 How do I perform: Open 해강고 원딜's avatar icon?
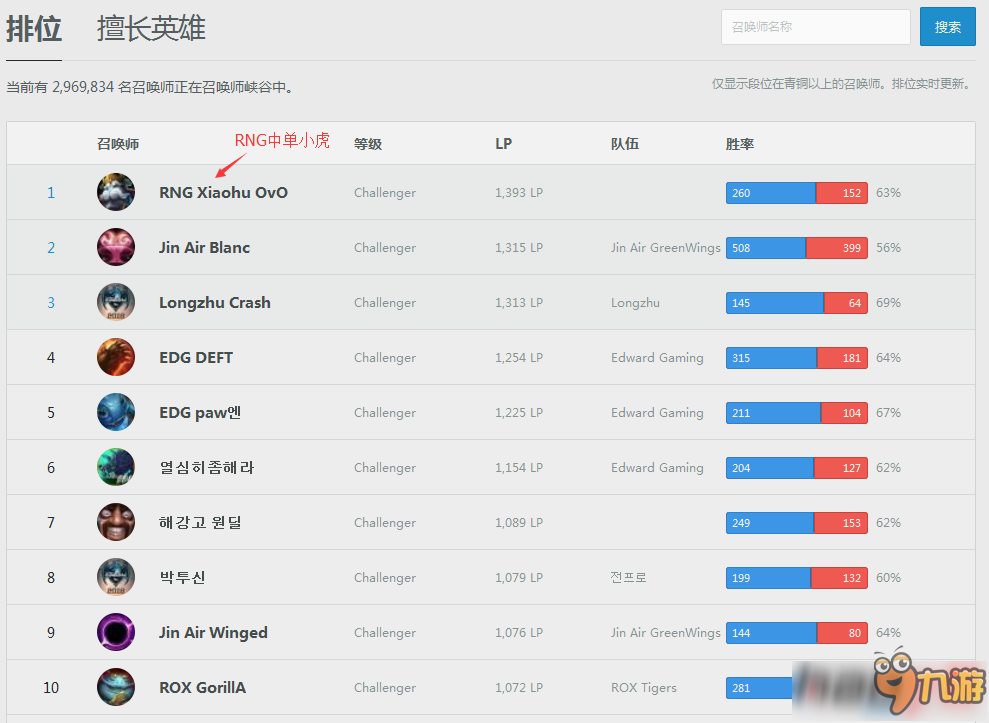click(116, 522)
